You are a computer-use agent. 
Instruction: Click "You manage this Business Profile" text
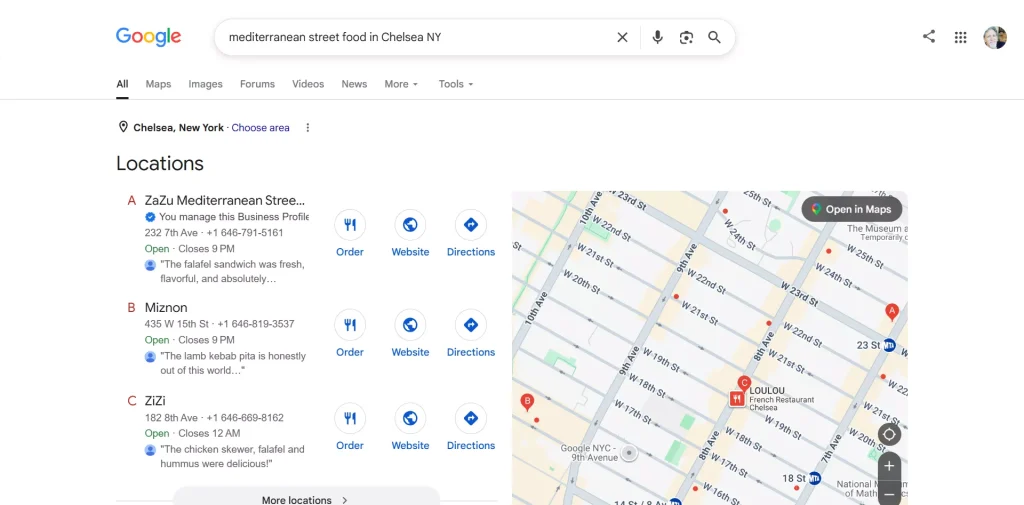(x=234, y=217)
